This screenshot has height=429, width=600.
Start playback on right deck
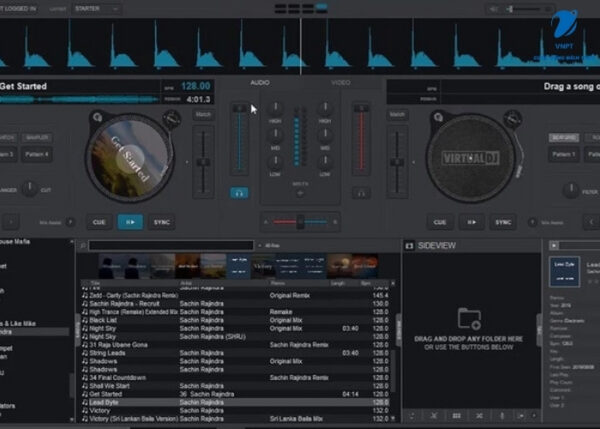471,222
